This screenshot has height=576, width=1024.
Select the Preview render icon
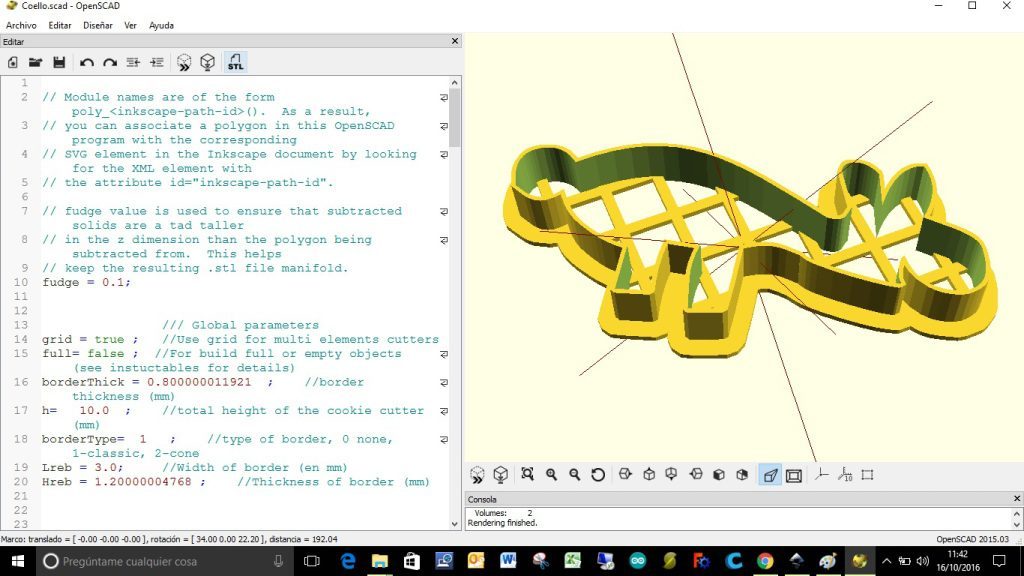(x=183, y=62)
